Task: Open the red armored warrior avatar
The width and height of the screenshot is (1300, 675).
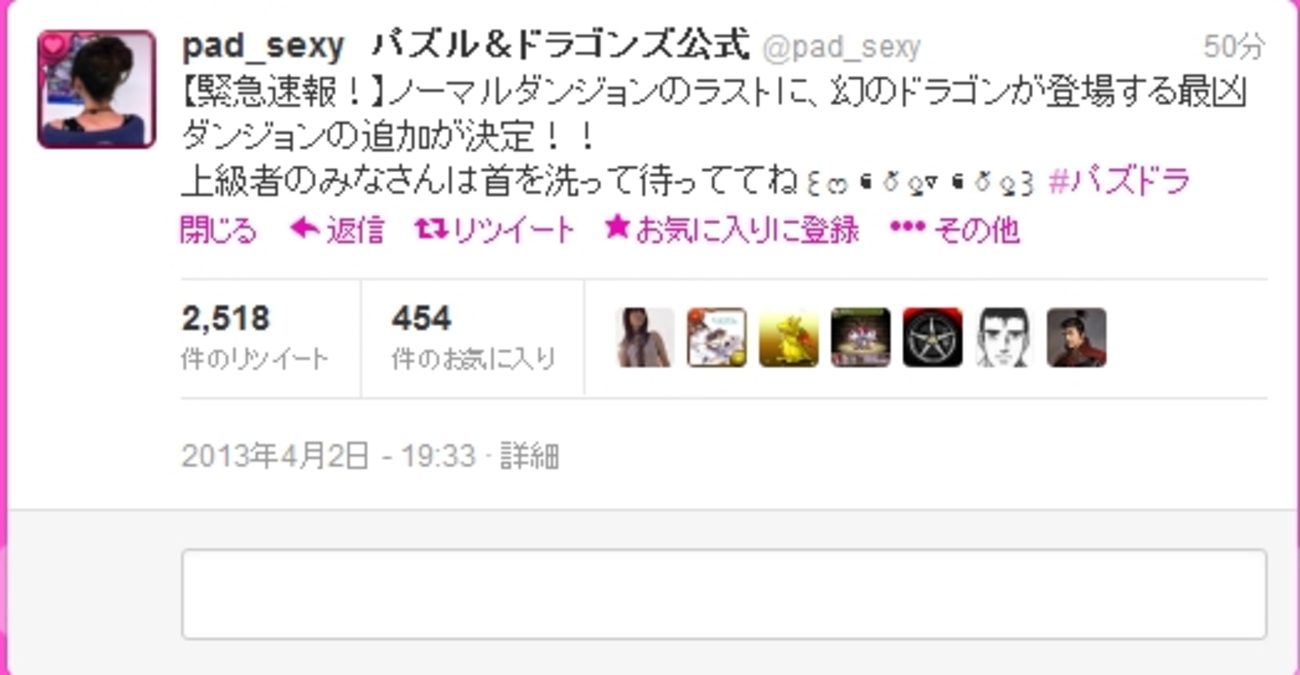Action: tap(1076, 338)
